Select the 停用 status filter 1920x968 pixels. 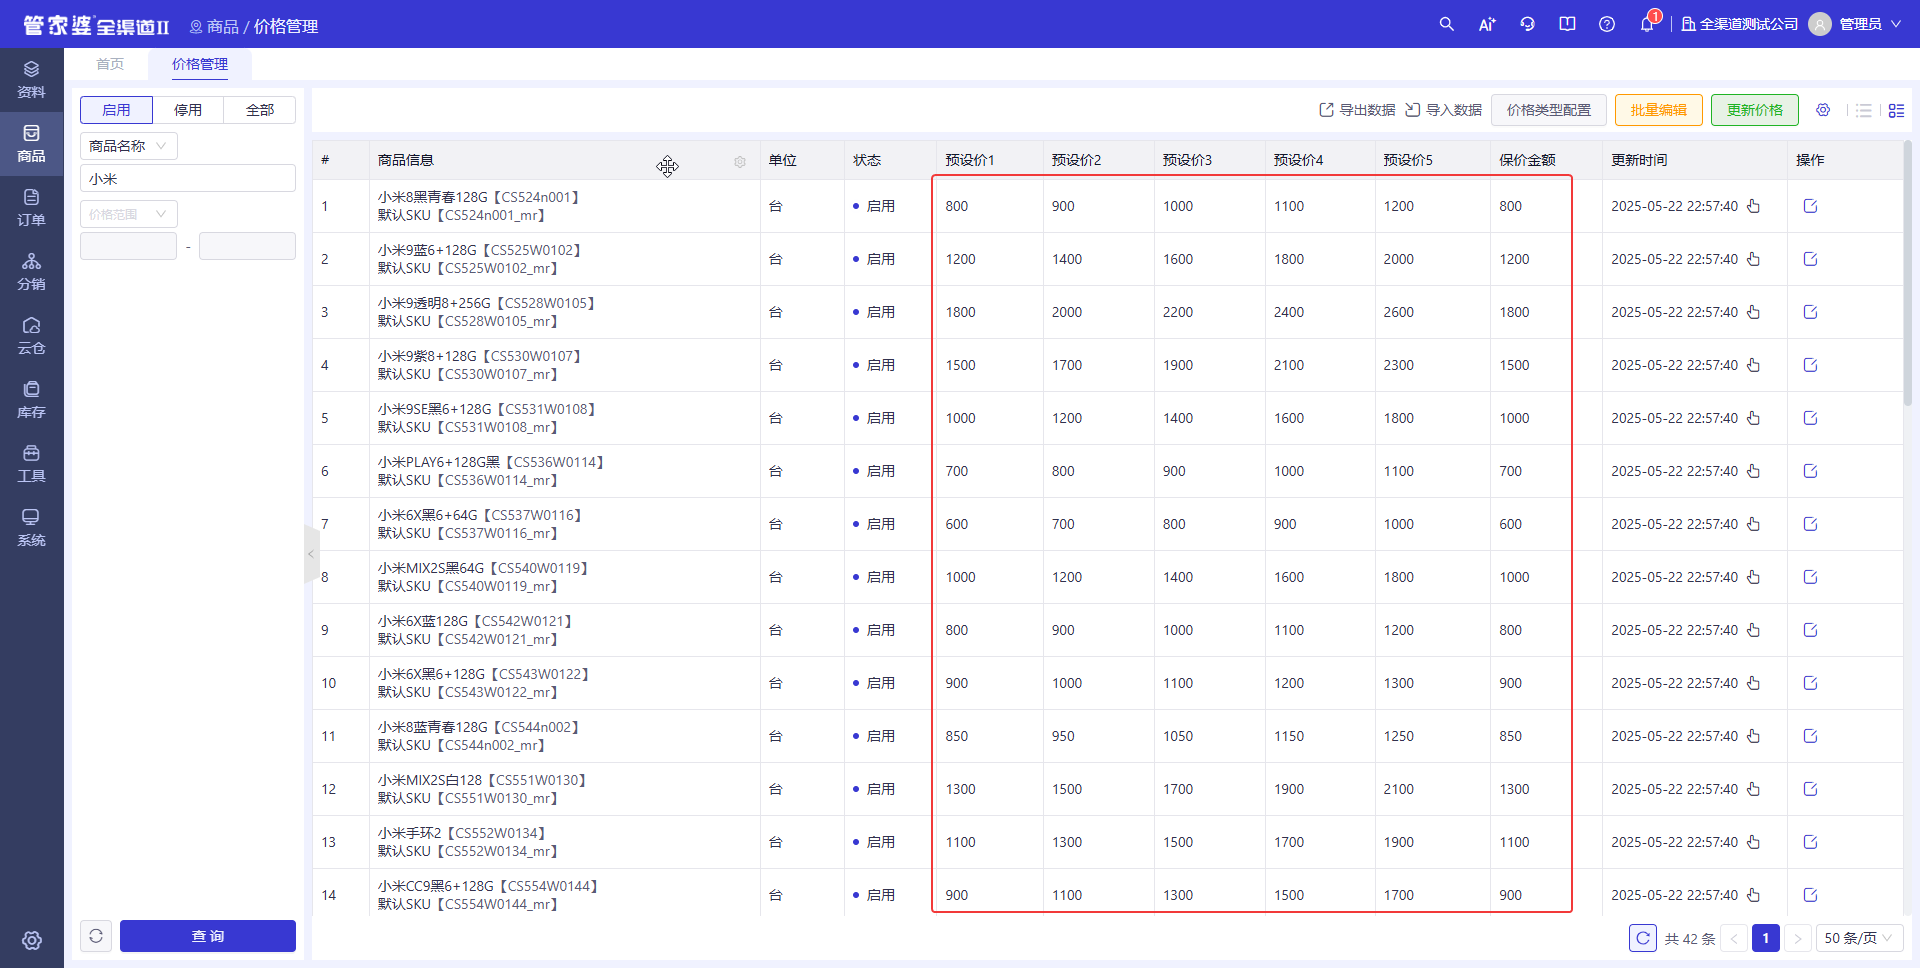[x=188, y=110]
